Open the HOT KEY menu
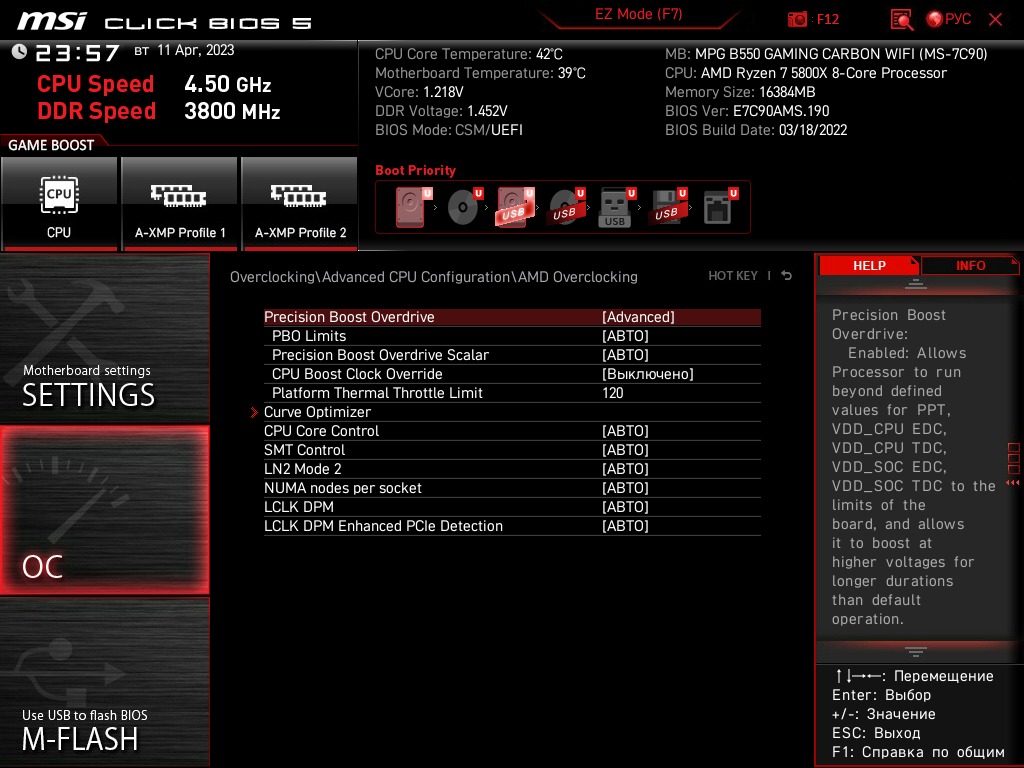1024x768 pixels. tap(733, 276)
